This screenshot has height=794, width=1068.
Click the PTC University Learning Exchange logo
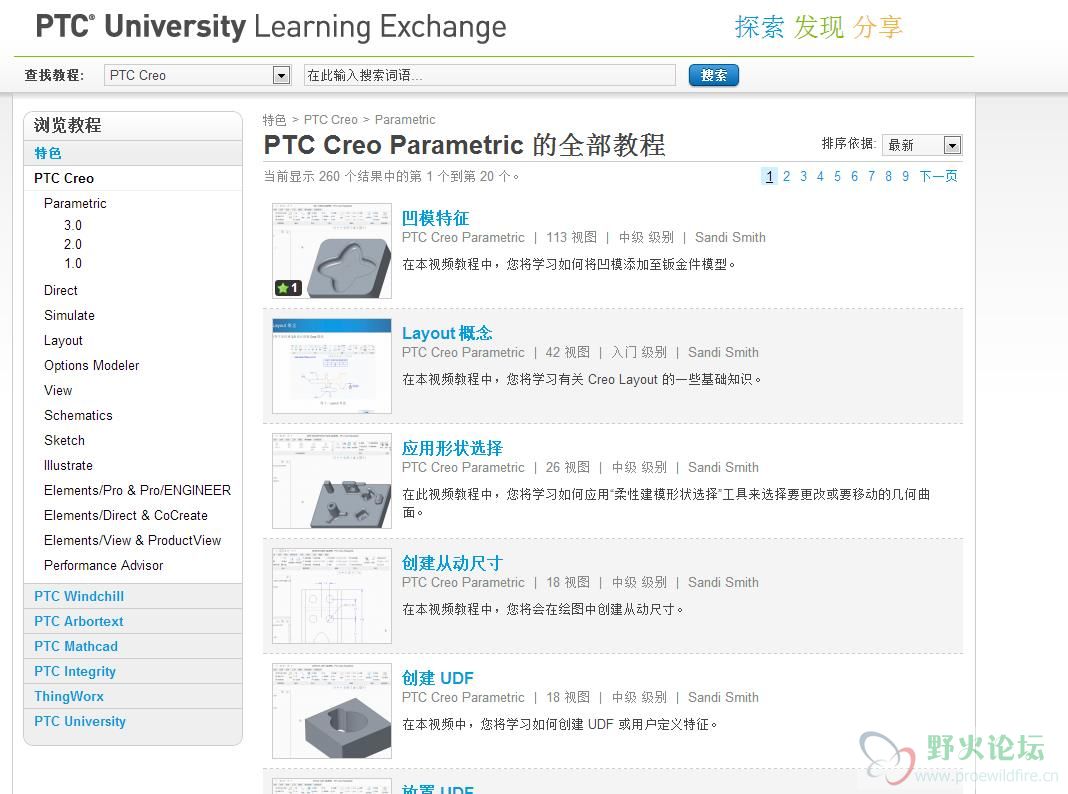(x=271, y=27)
